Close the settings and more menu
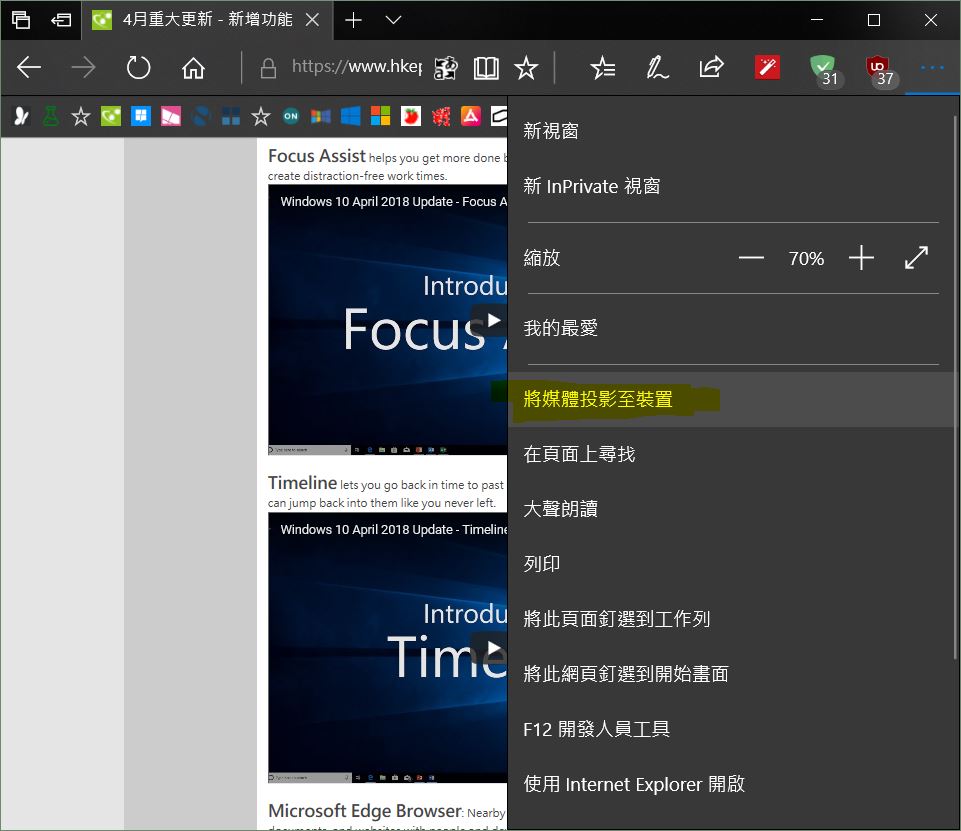Viewport: 961px width, 831px height. tap(932, 67)
